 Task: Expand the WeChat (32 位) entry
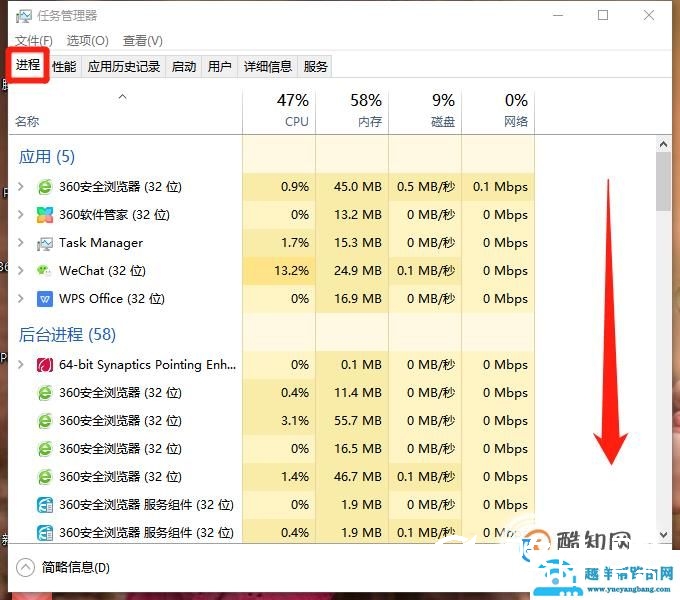20,271
